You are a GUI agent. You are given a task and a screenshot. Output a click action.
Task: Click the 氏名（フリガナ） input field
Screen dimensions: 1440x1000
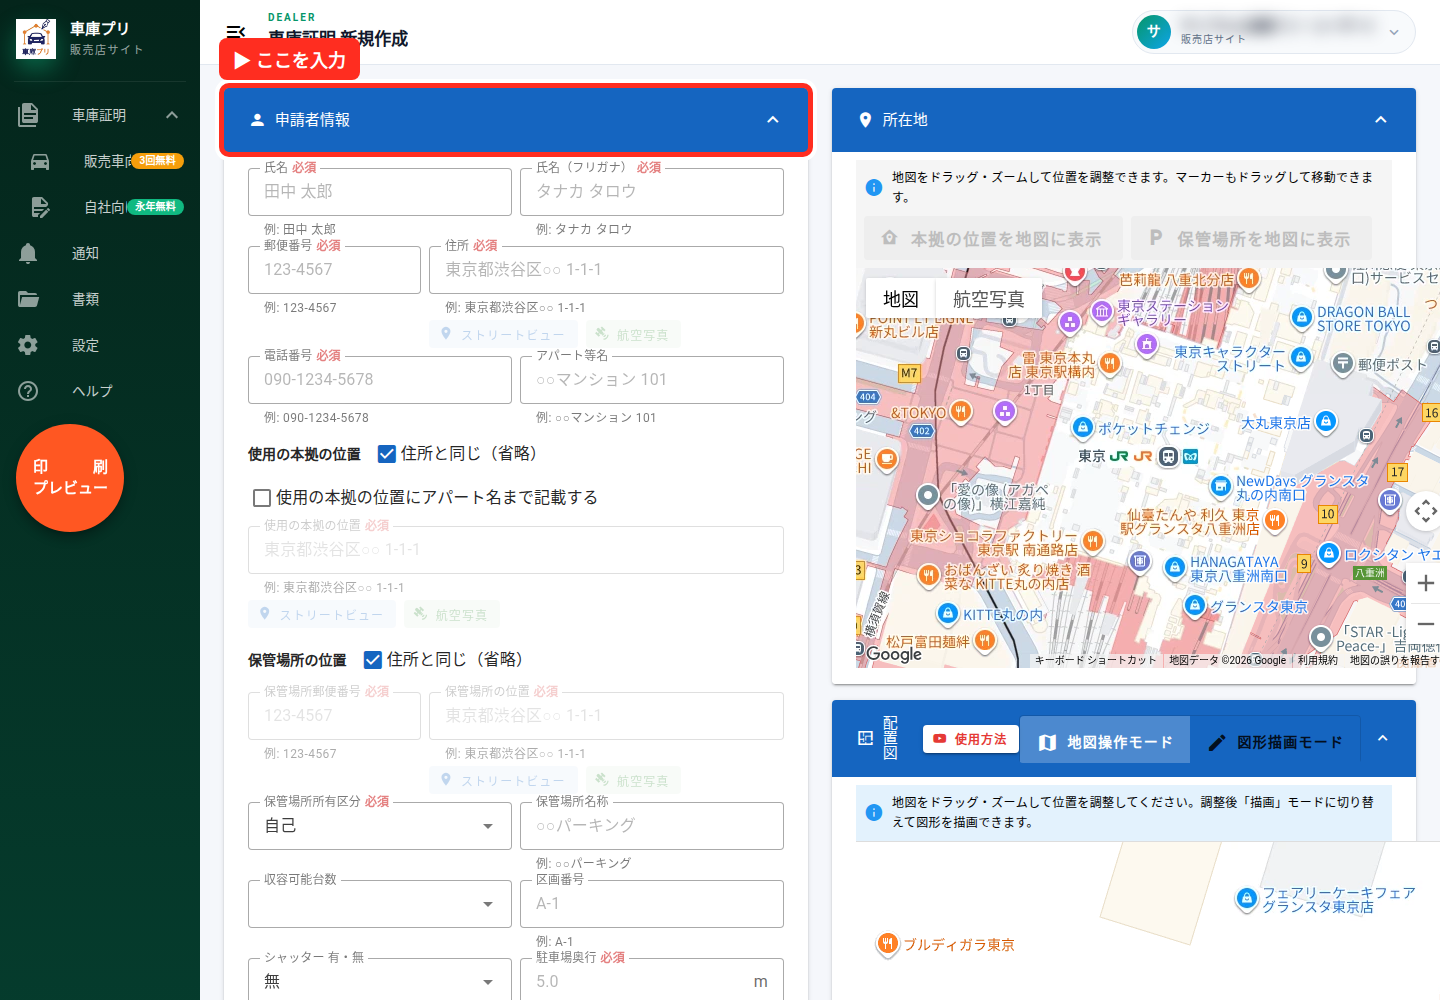pyautogui.click(x=652, y=192)
